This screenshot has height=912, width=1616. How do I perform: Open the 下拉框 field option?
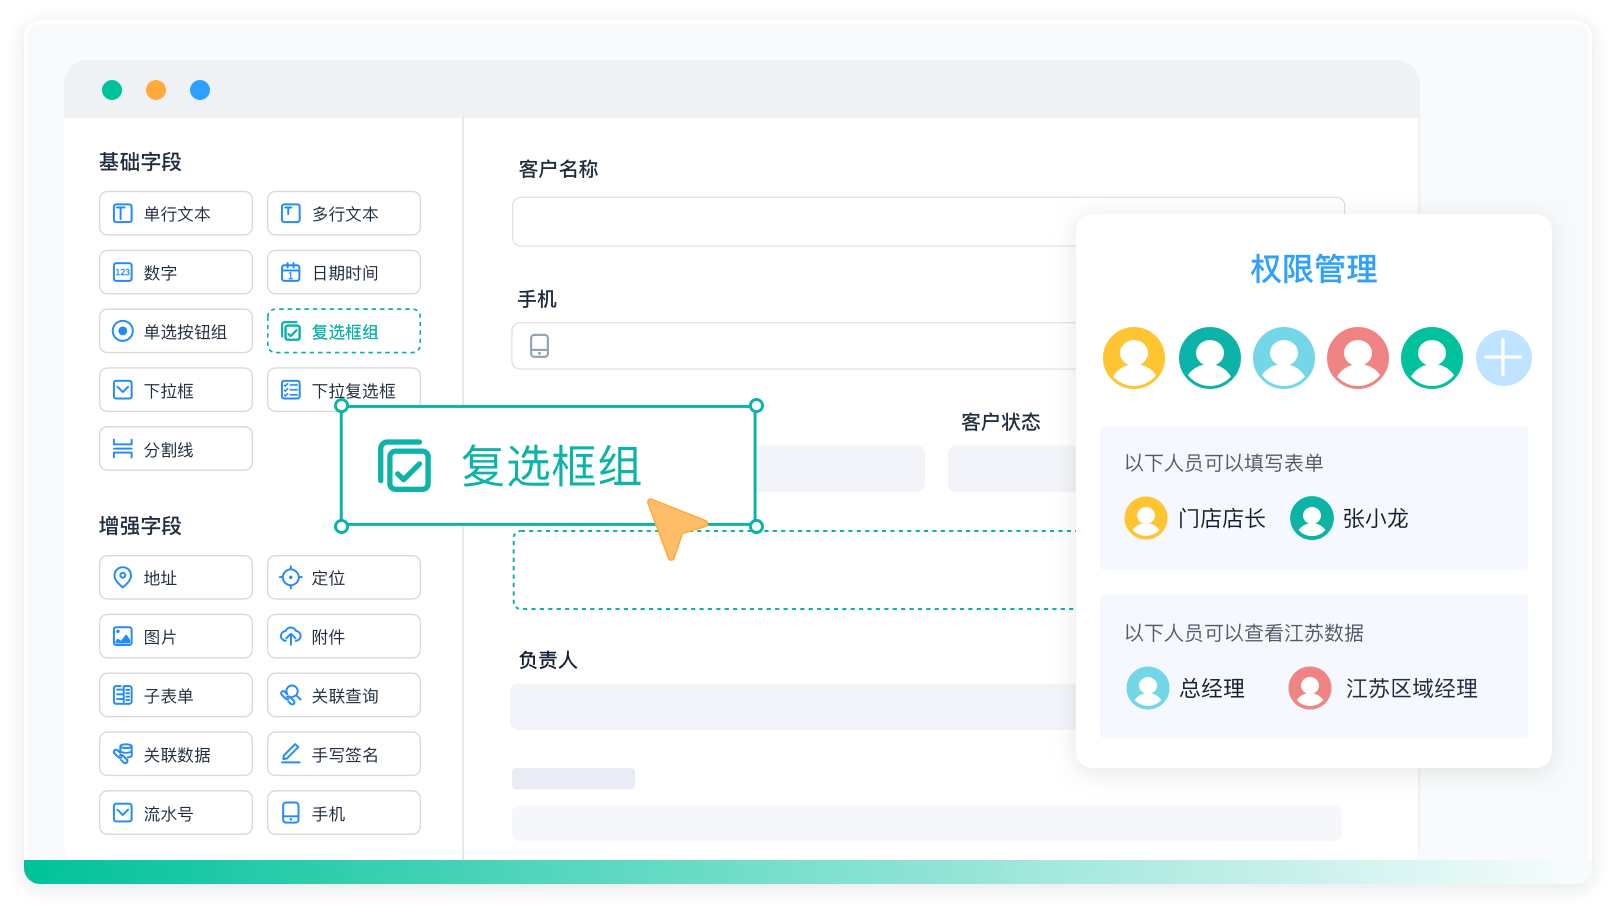tap(175, 390)
